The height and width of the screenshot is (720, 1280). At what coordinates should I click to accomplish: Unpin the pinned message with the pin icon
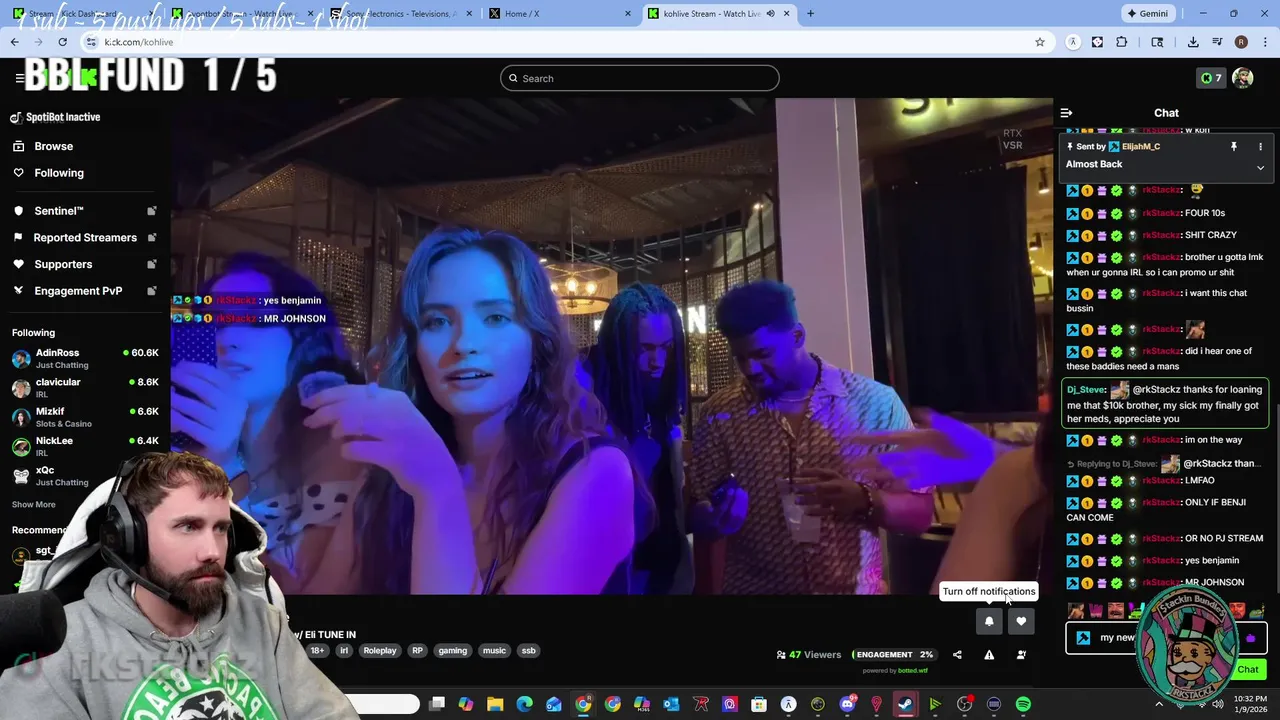[x=1234, y=146]
